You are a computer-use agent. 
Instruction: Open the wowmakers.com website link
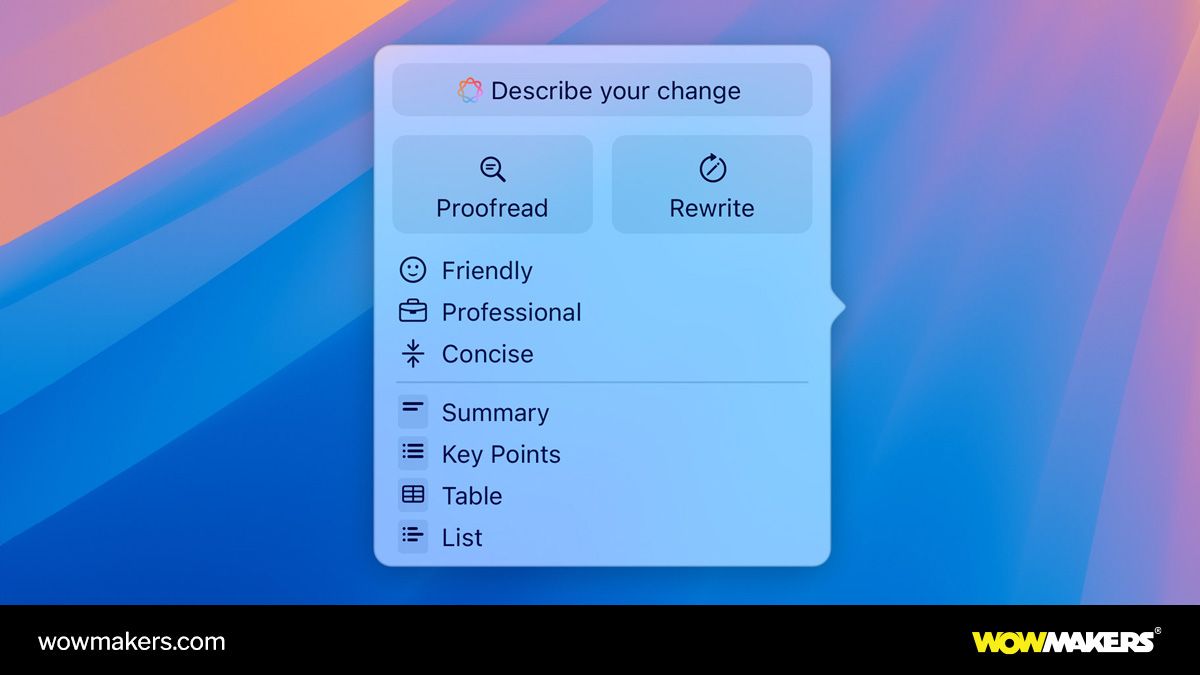click(131, 643)
